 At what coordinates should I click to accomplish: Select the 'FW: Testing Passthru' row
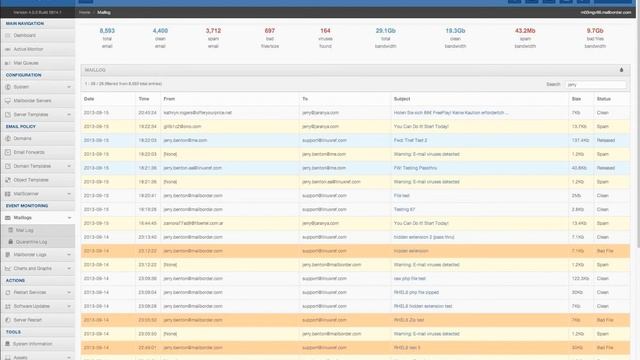355,168
